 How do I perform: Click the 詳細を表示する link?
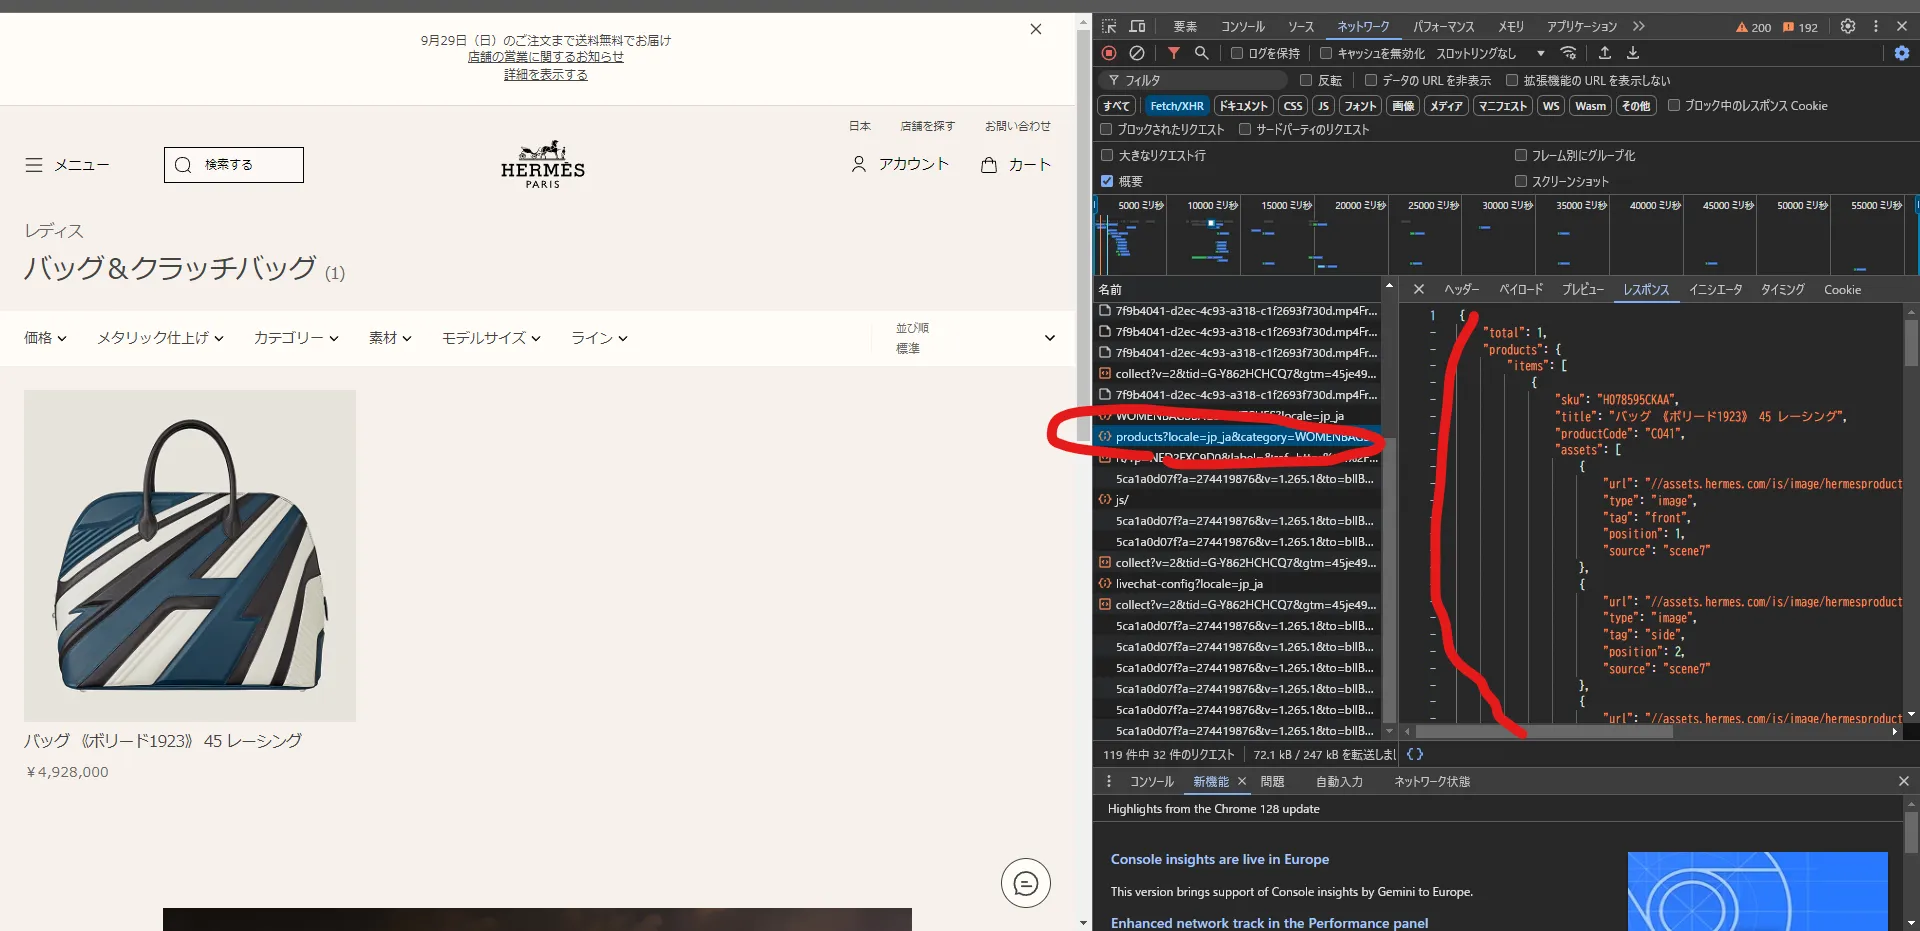[x=545, y=75]
